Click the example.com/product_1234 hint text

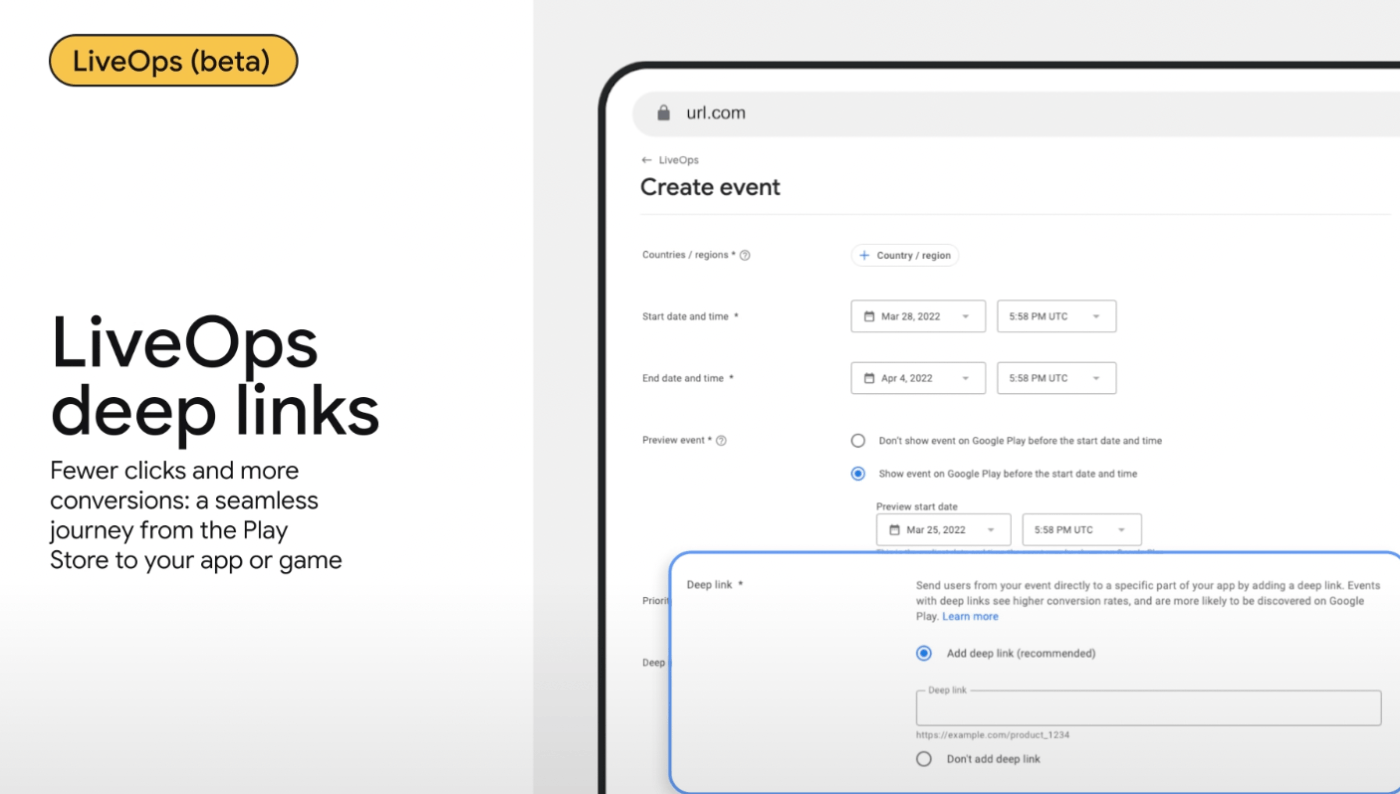point(992,735)
